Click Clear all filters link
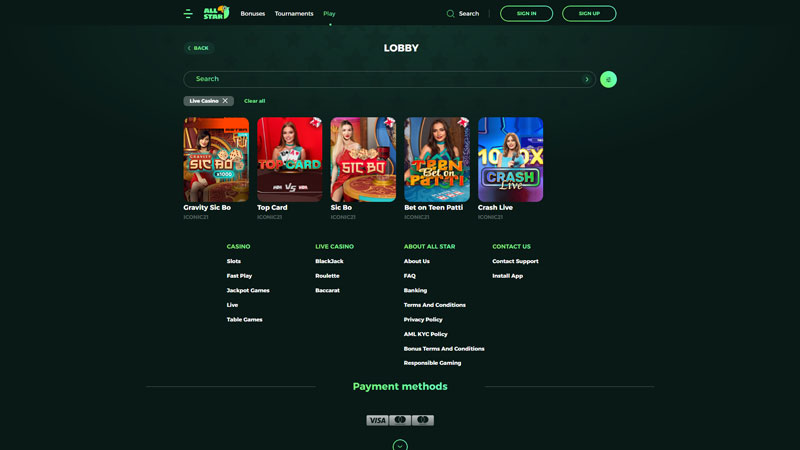The image size is (800, 450). point(255,101)
